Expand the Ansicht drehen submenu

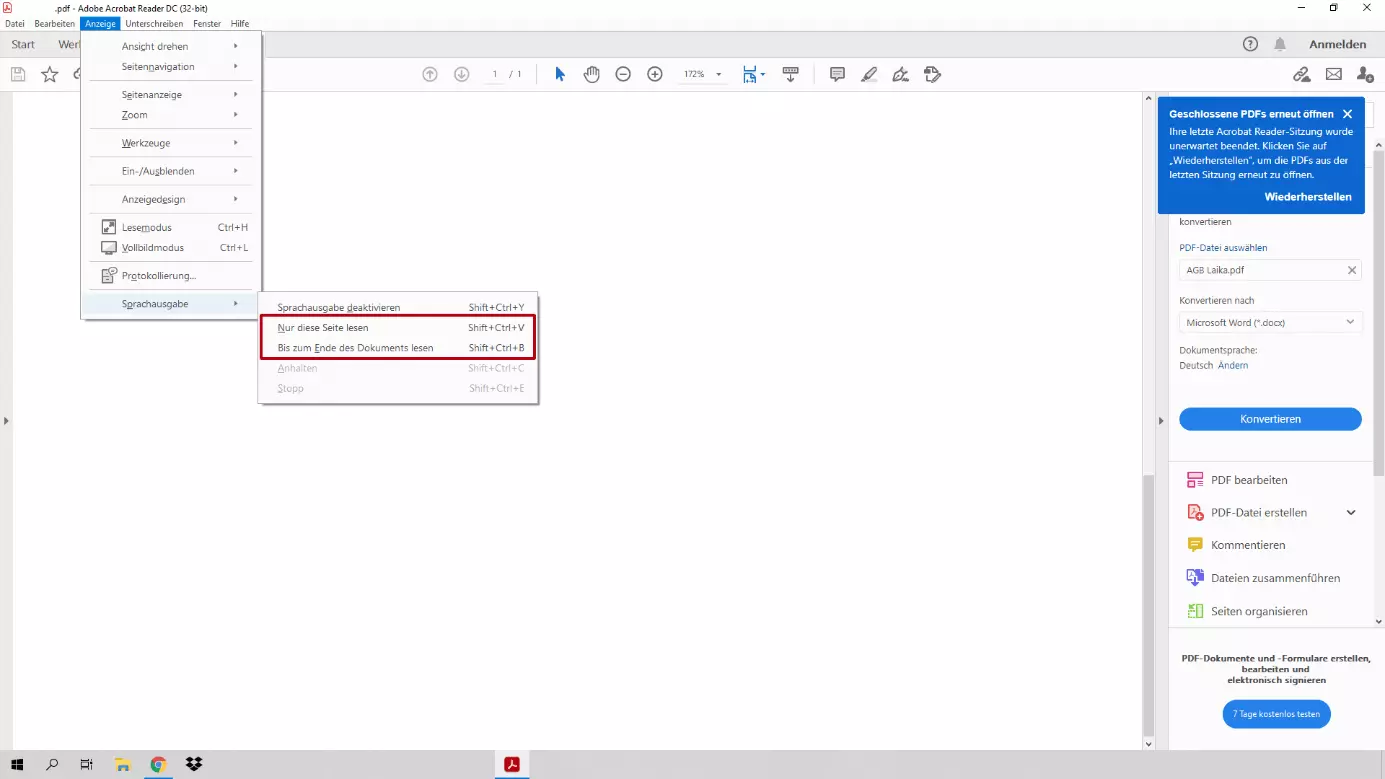point(171,46)
